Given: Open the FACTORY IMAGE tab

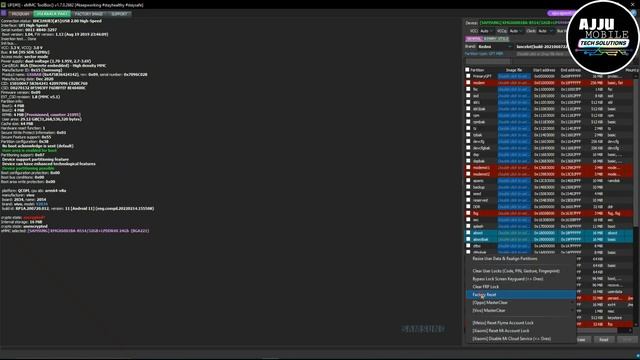Looking at the screenshot, I should [x=88, y=14].
